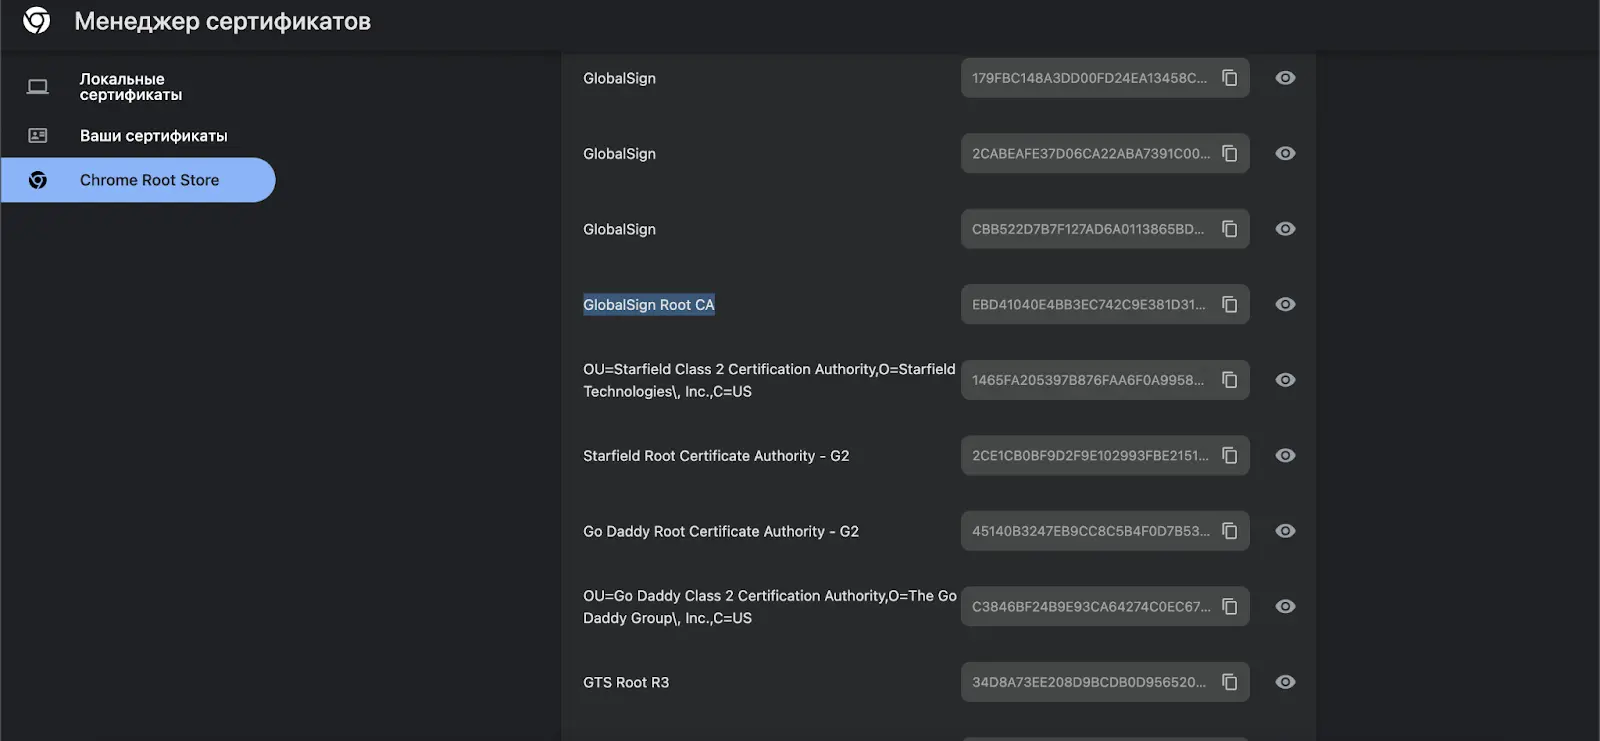
Task: Copy Go Daddy Class 2 hash
Action: tap(1230, 606)
